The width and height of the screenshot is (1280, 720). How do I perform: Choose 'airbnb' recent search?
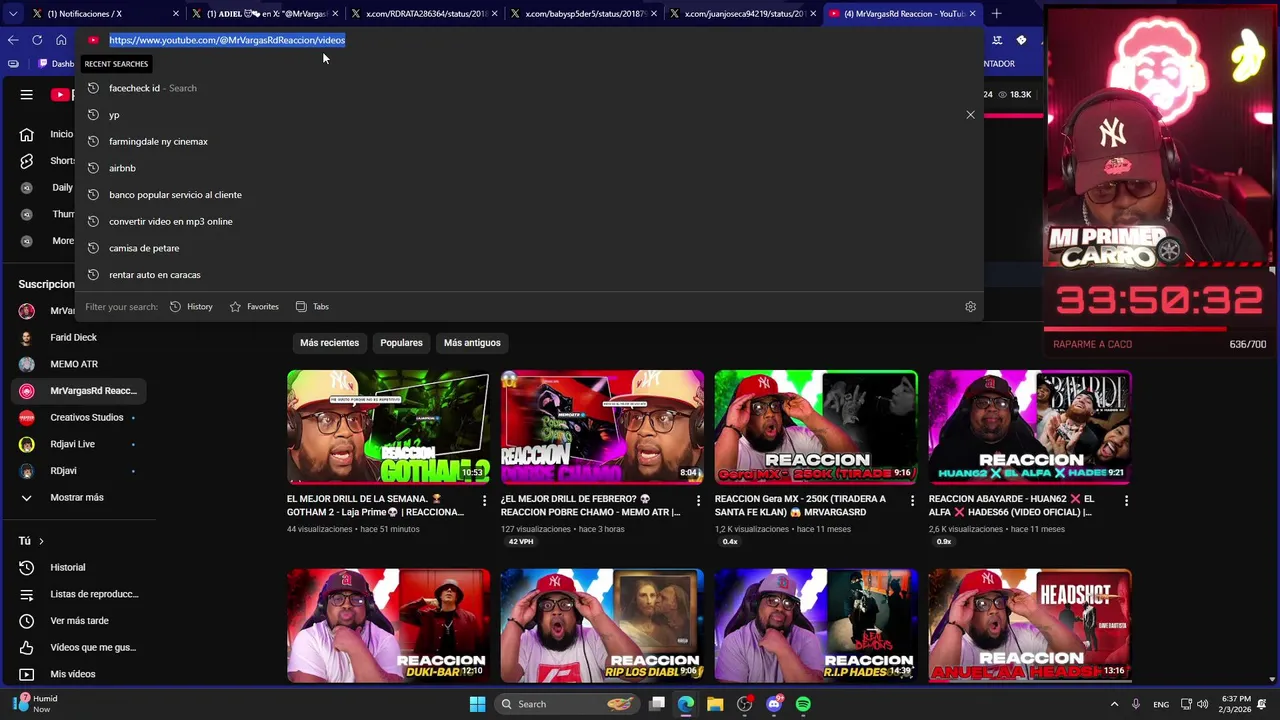(x=529, y=168)
